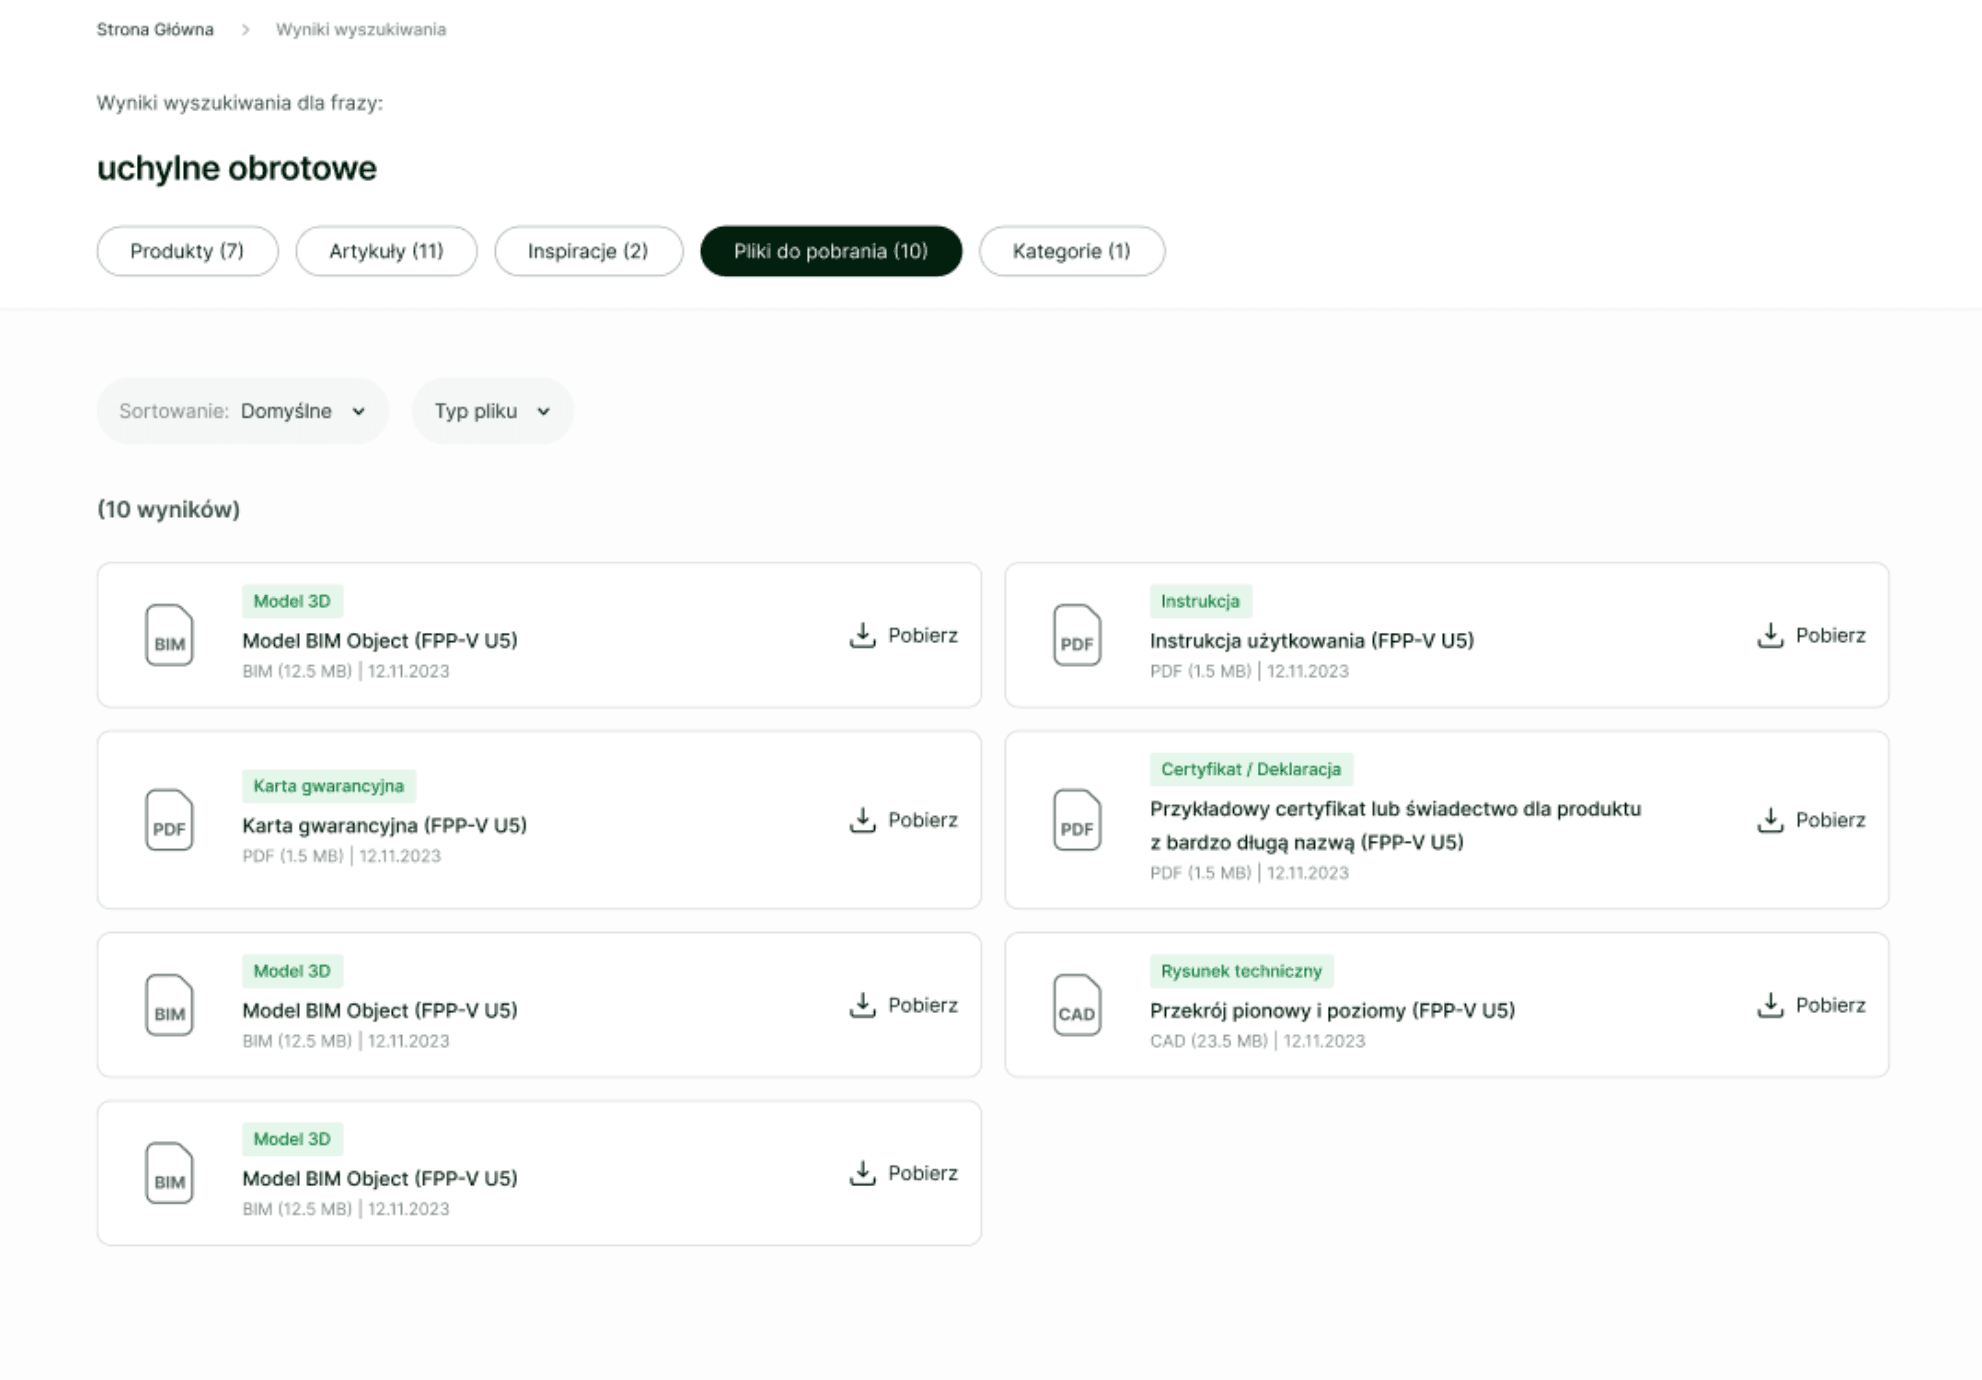The width and height of the screenshot is (1982, 1380).
Task: Go to the Kategorie (1) tab
Action: point(1071,251)
